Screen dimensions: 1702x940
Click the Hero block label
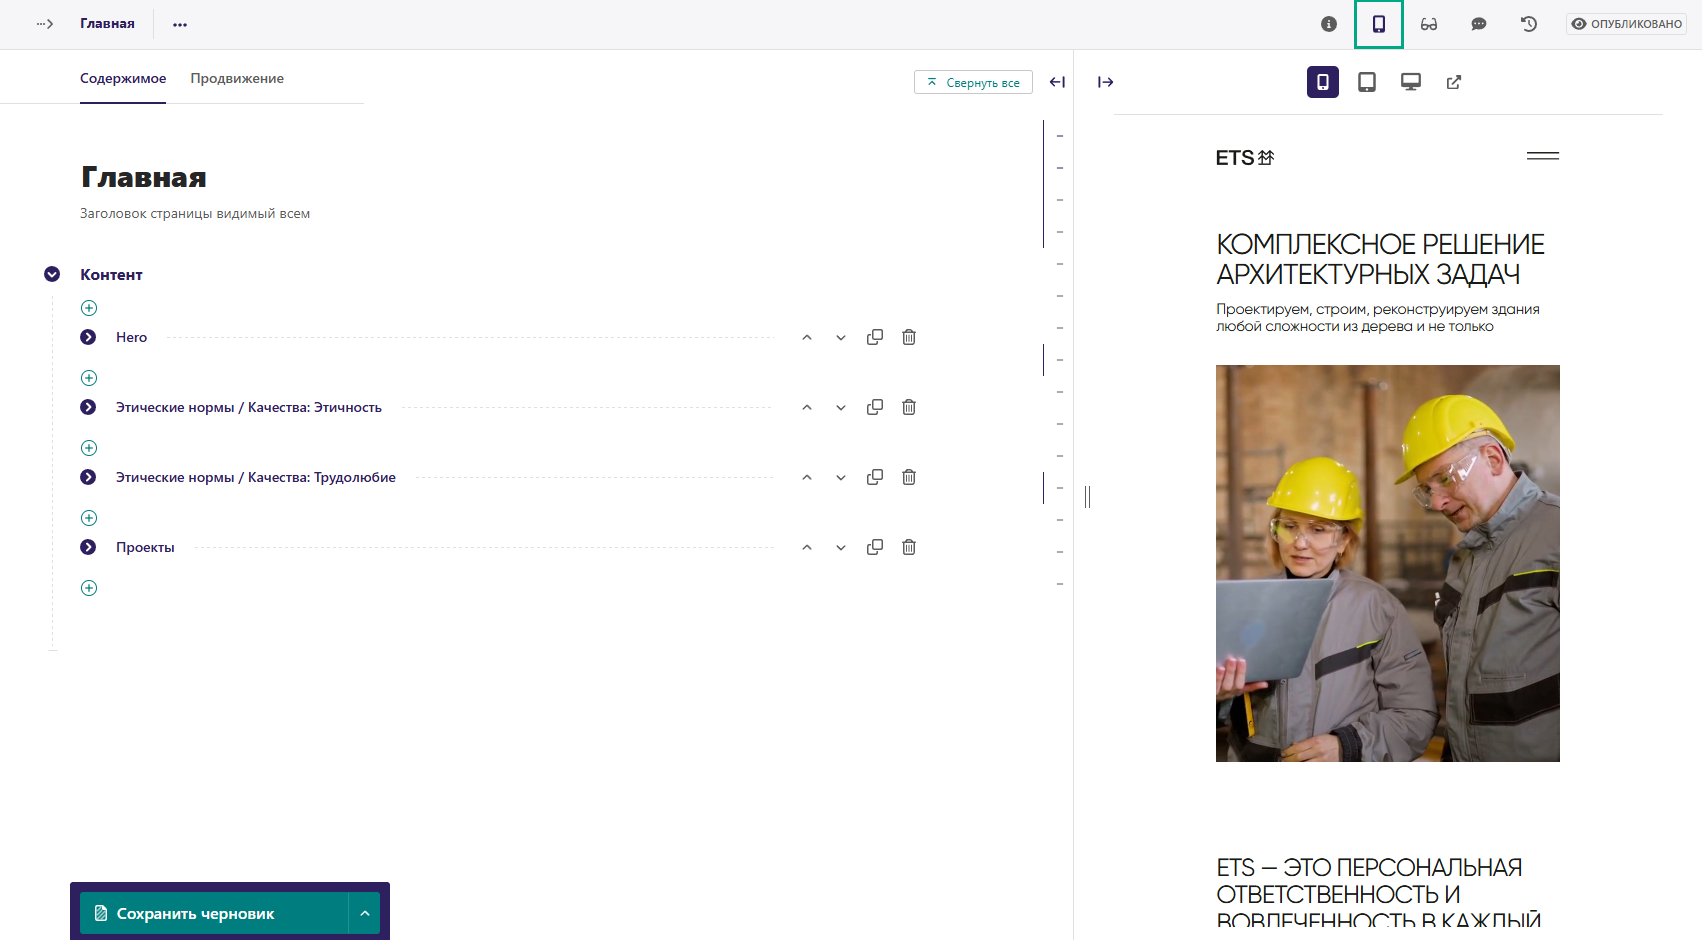point(131,337)
